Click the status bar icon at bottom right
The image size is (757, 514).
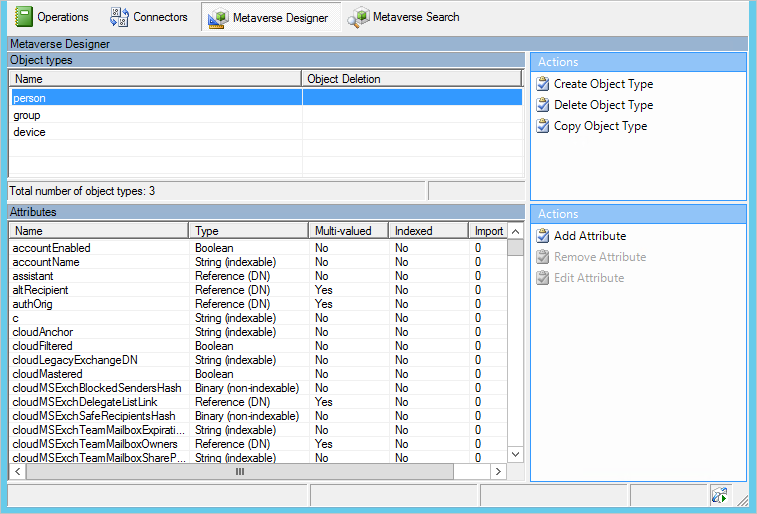[719, 495]
